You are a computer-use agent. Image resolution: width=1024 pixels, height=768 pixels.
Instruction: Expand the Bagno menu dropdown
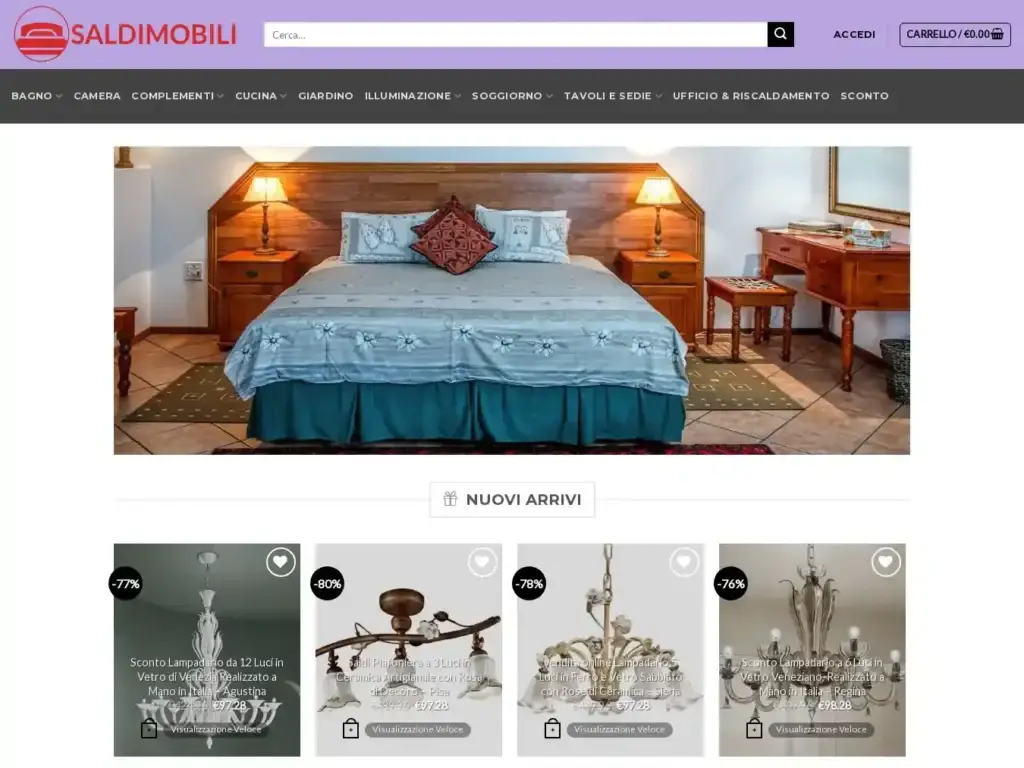[37, 96]
